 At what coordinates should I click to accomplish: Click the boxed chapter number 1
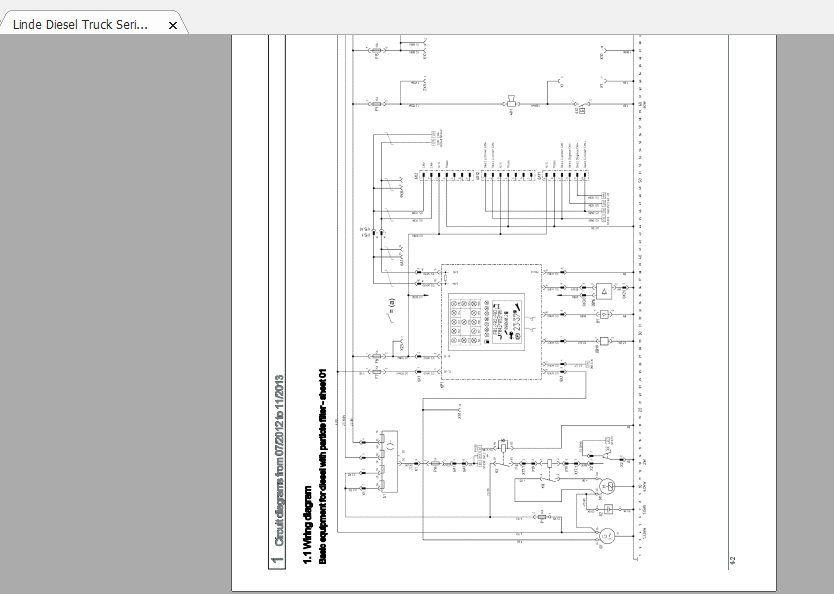(x=277, y=560)
